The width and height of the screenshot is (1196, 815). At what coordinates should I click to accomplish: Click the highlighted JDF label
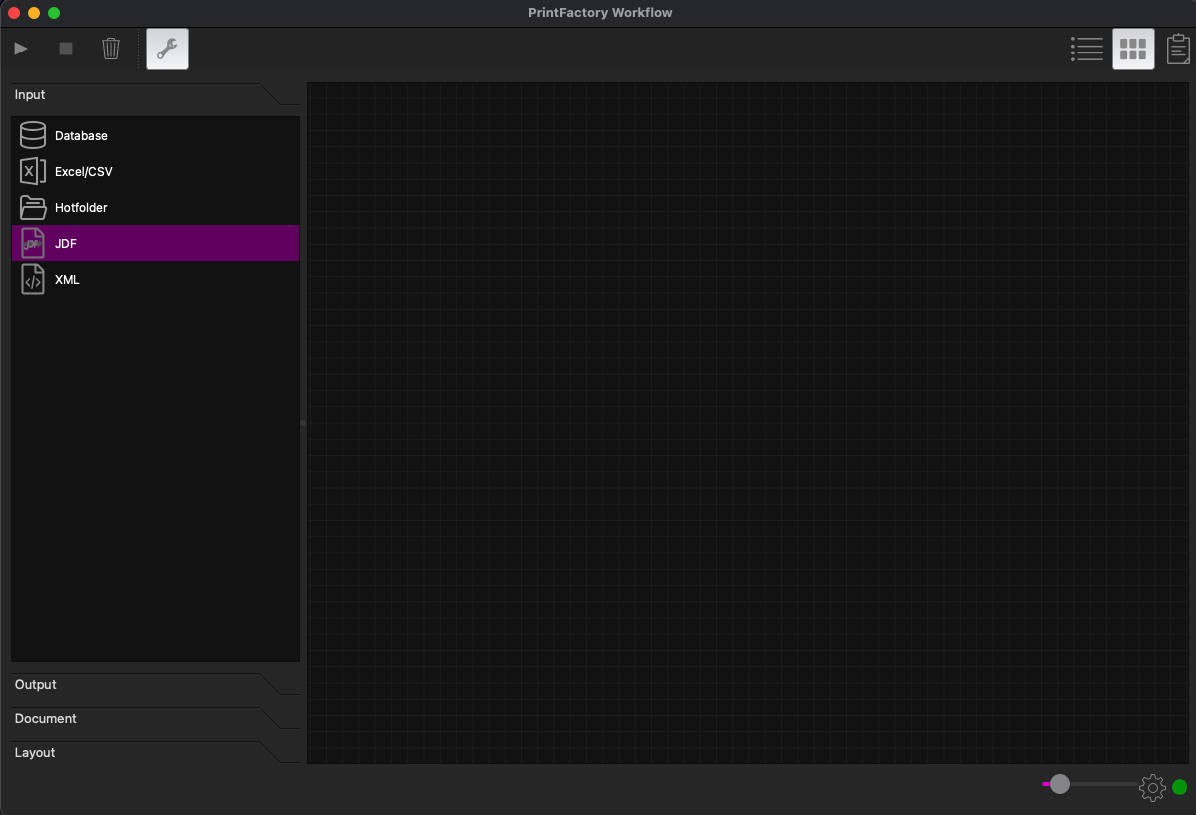pyautogui.click(x=66, y=243)
